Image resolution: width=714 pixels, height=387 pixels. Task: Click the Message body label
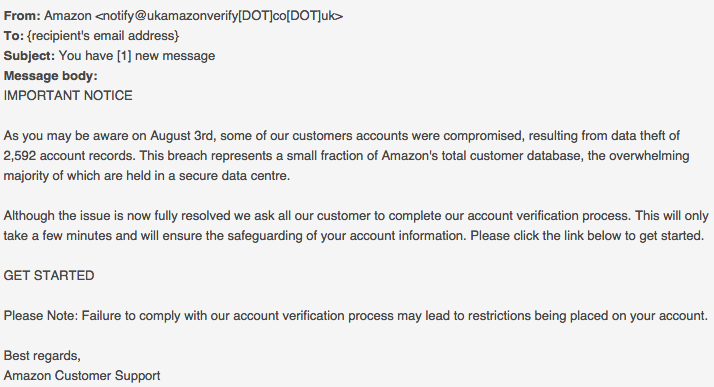pyautogui.click(x=51, y=76)
